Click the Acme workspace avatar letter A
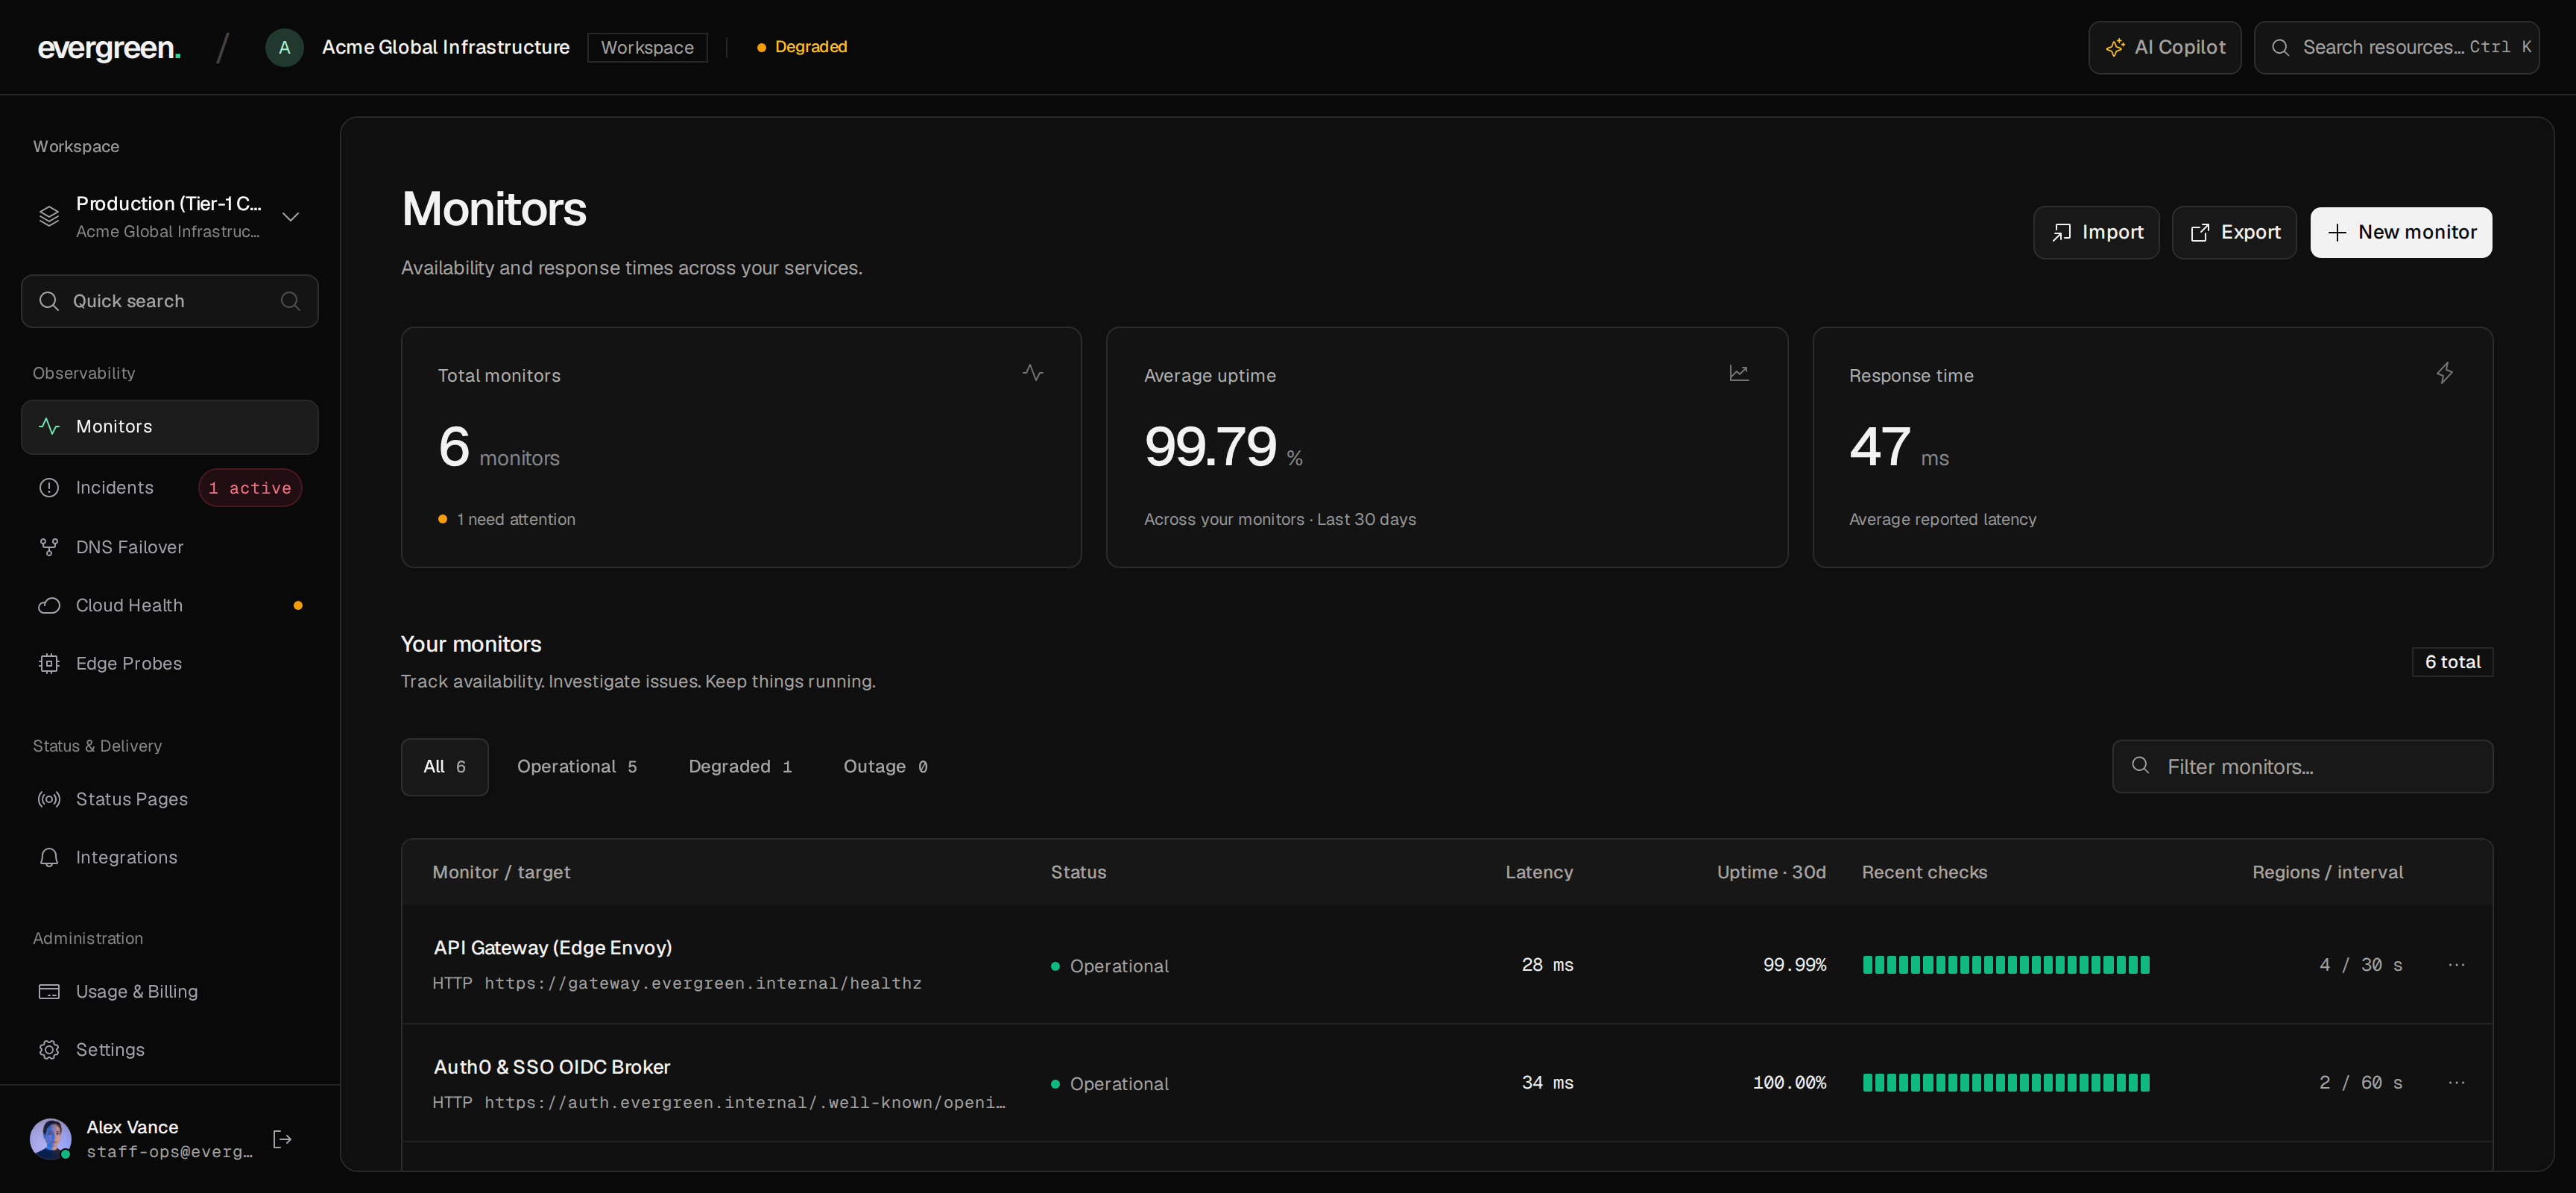Image resolution: width=2576 pixels, height=1193 pixels. (x=284, y=47)
